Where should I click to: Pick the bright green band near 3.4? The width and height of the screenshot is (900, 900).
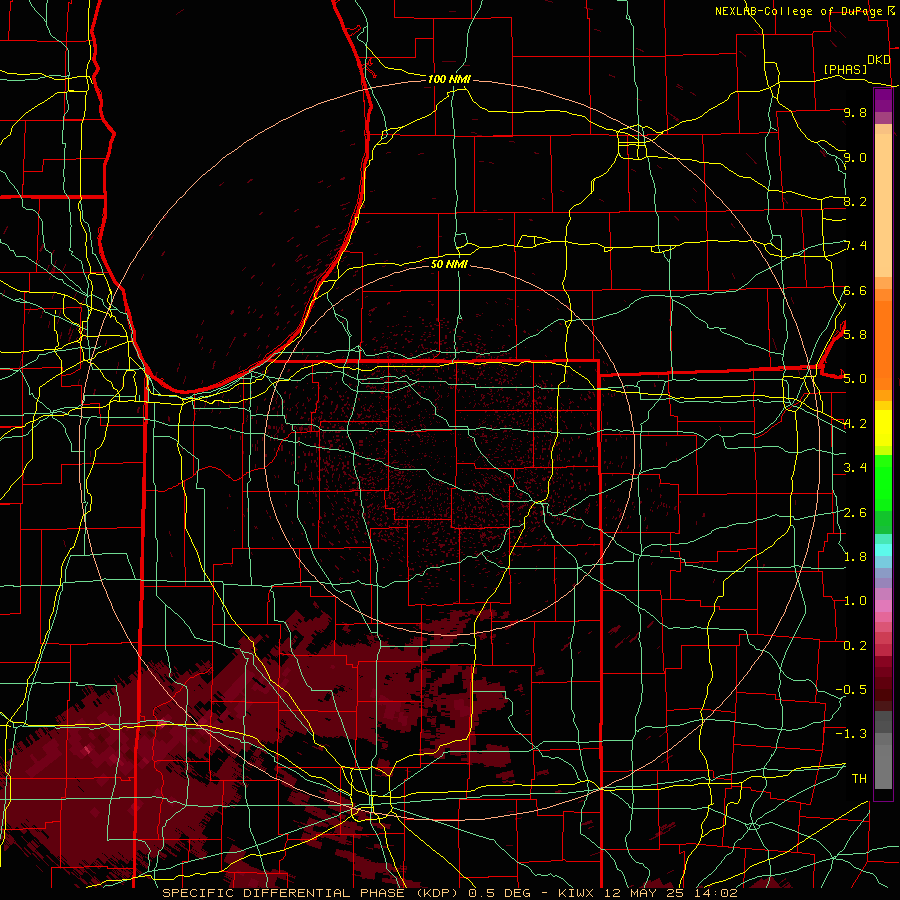coord(883,482)
